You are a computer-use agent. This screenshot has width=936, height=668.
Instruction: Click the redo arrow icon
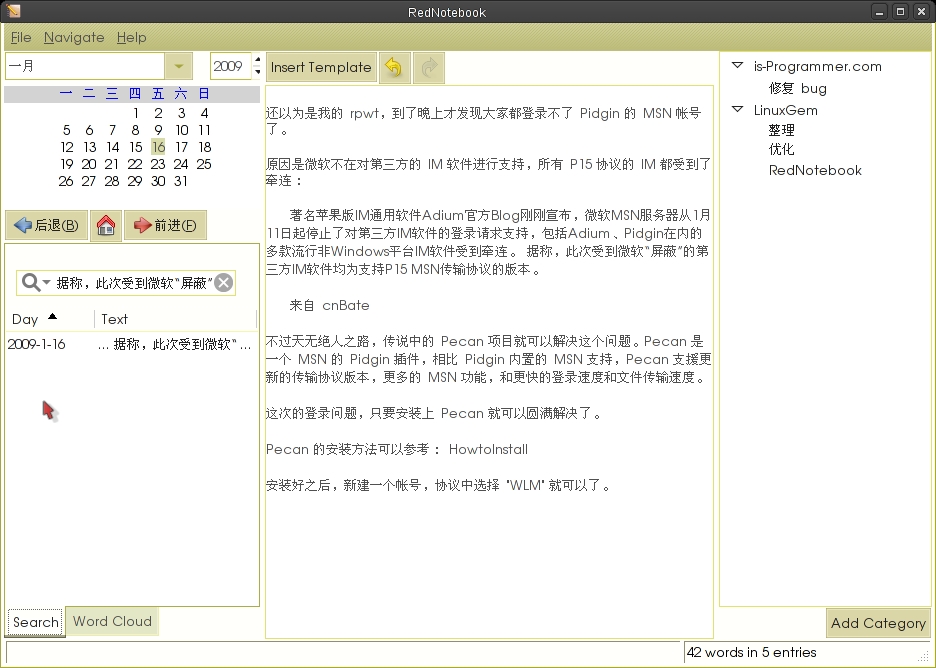tap(428, 67)
